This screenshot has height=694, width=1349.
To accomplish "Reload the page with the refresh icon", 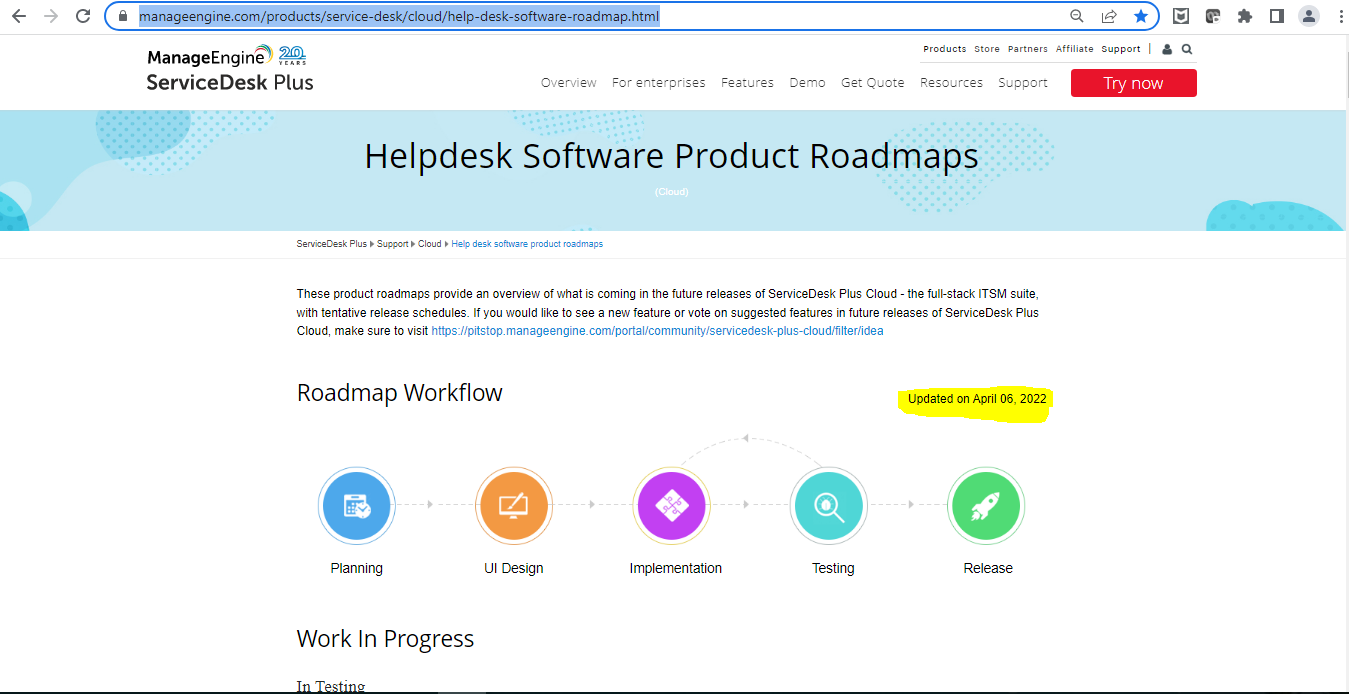I will pos(84,16).
